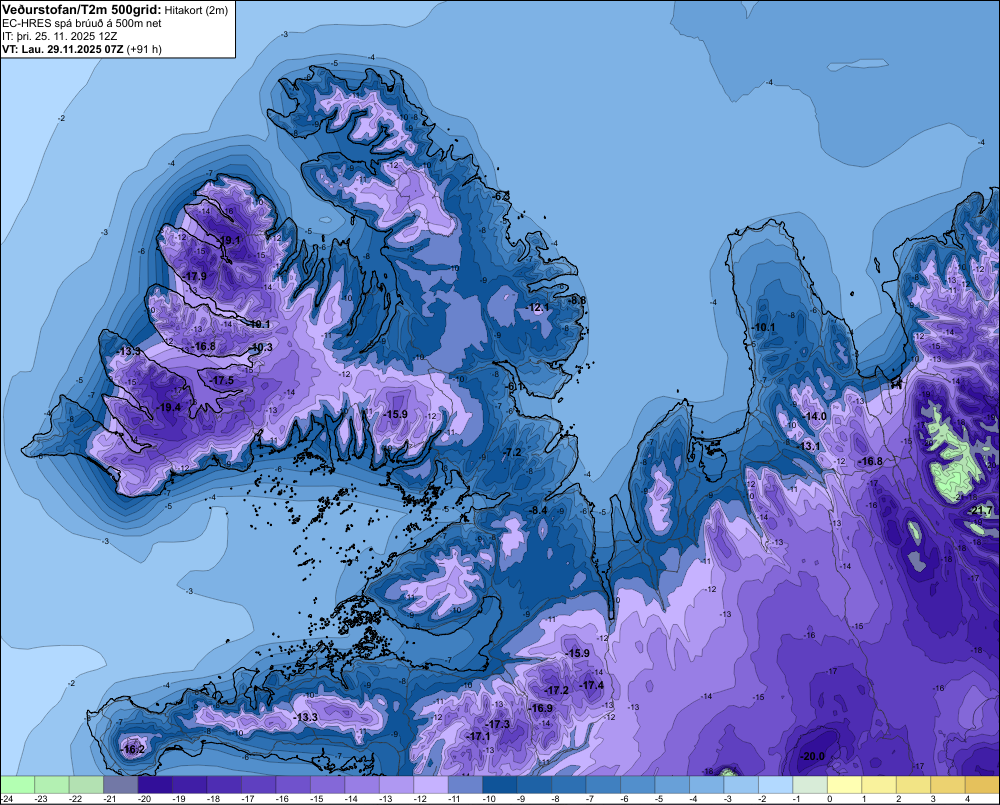Click the '(+91 h)' forecast offset text
The height and width of the screenshot is (805, 1000).
point(144,49)
